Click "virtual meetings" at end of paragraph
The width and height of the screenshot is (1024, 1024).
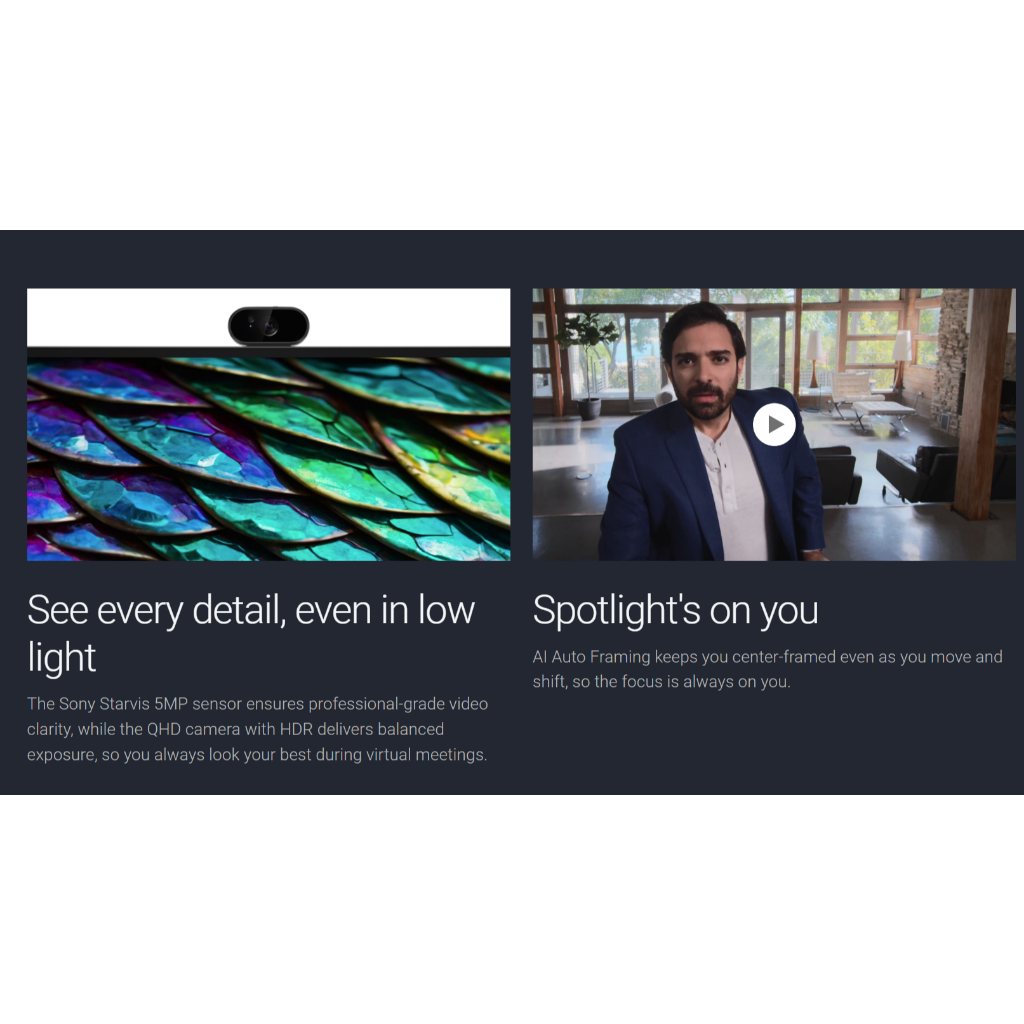(426, 754)
